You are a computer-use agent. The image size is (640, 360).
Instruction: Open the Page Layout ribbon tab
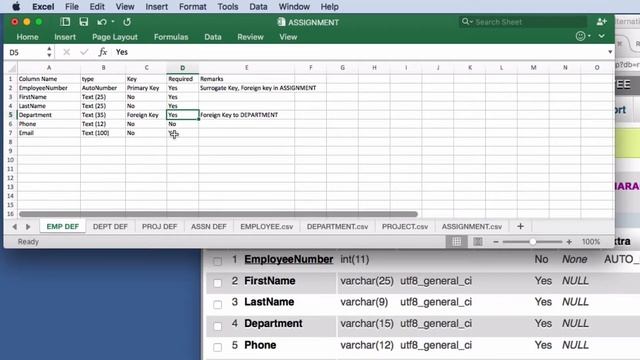click(x=115, y=37)
